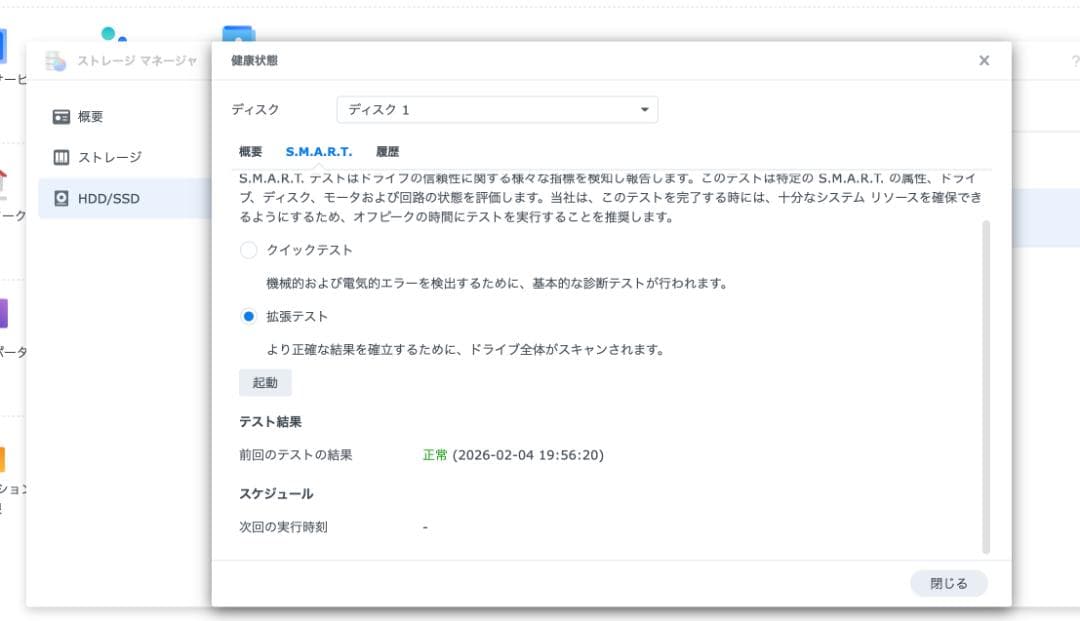Click the orange app icon at left edge
Image resolution: width=1080 pixels, height=621 pixels.
click(3, 459)
